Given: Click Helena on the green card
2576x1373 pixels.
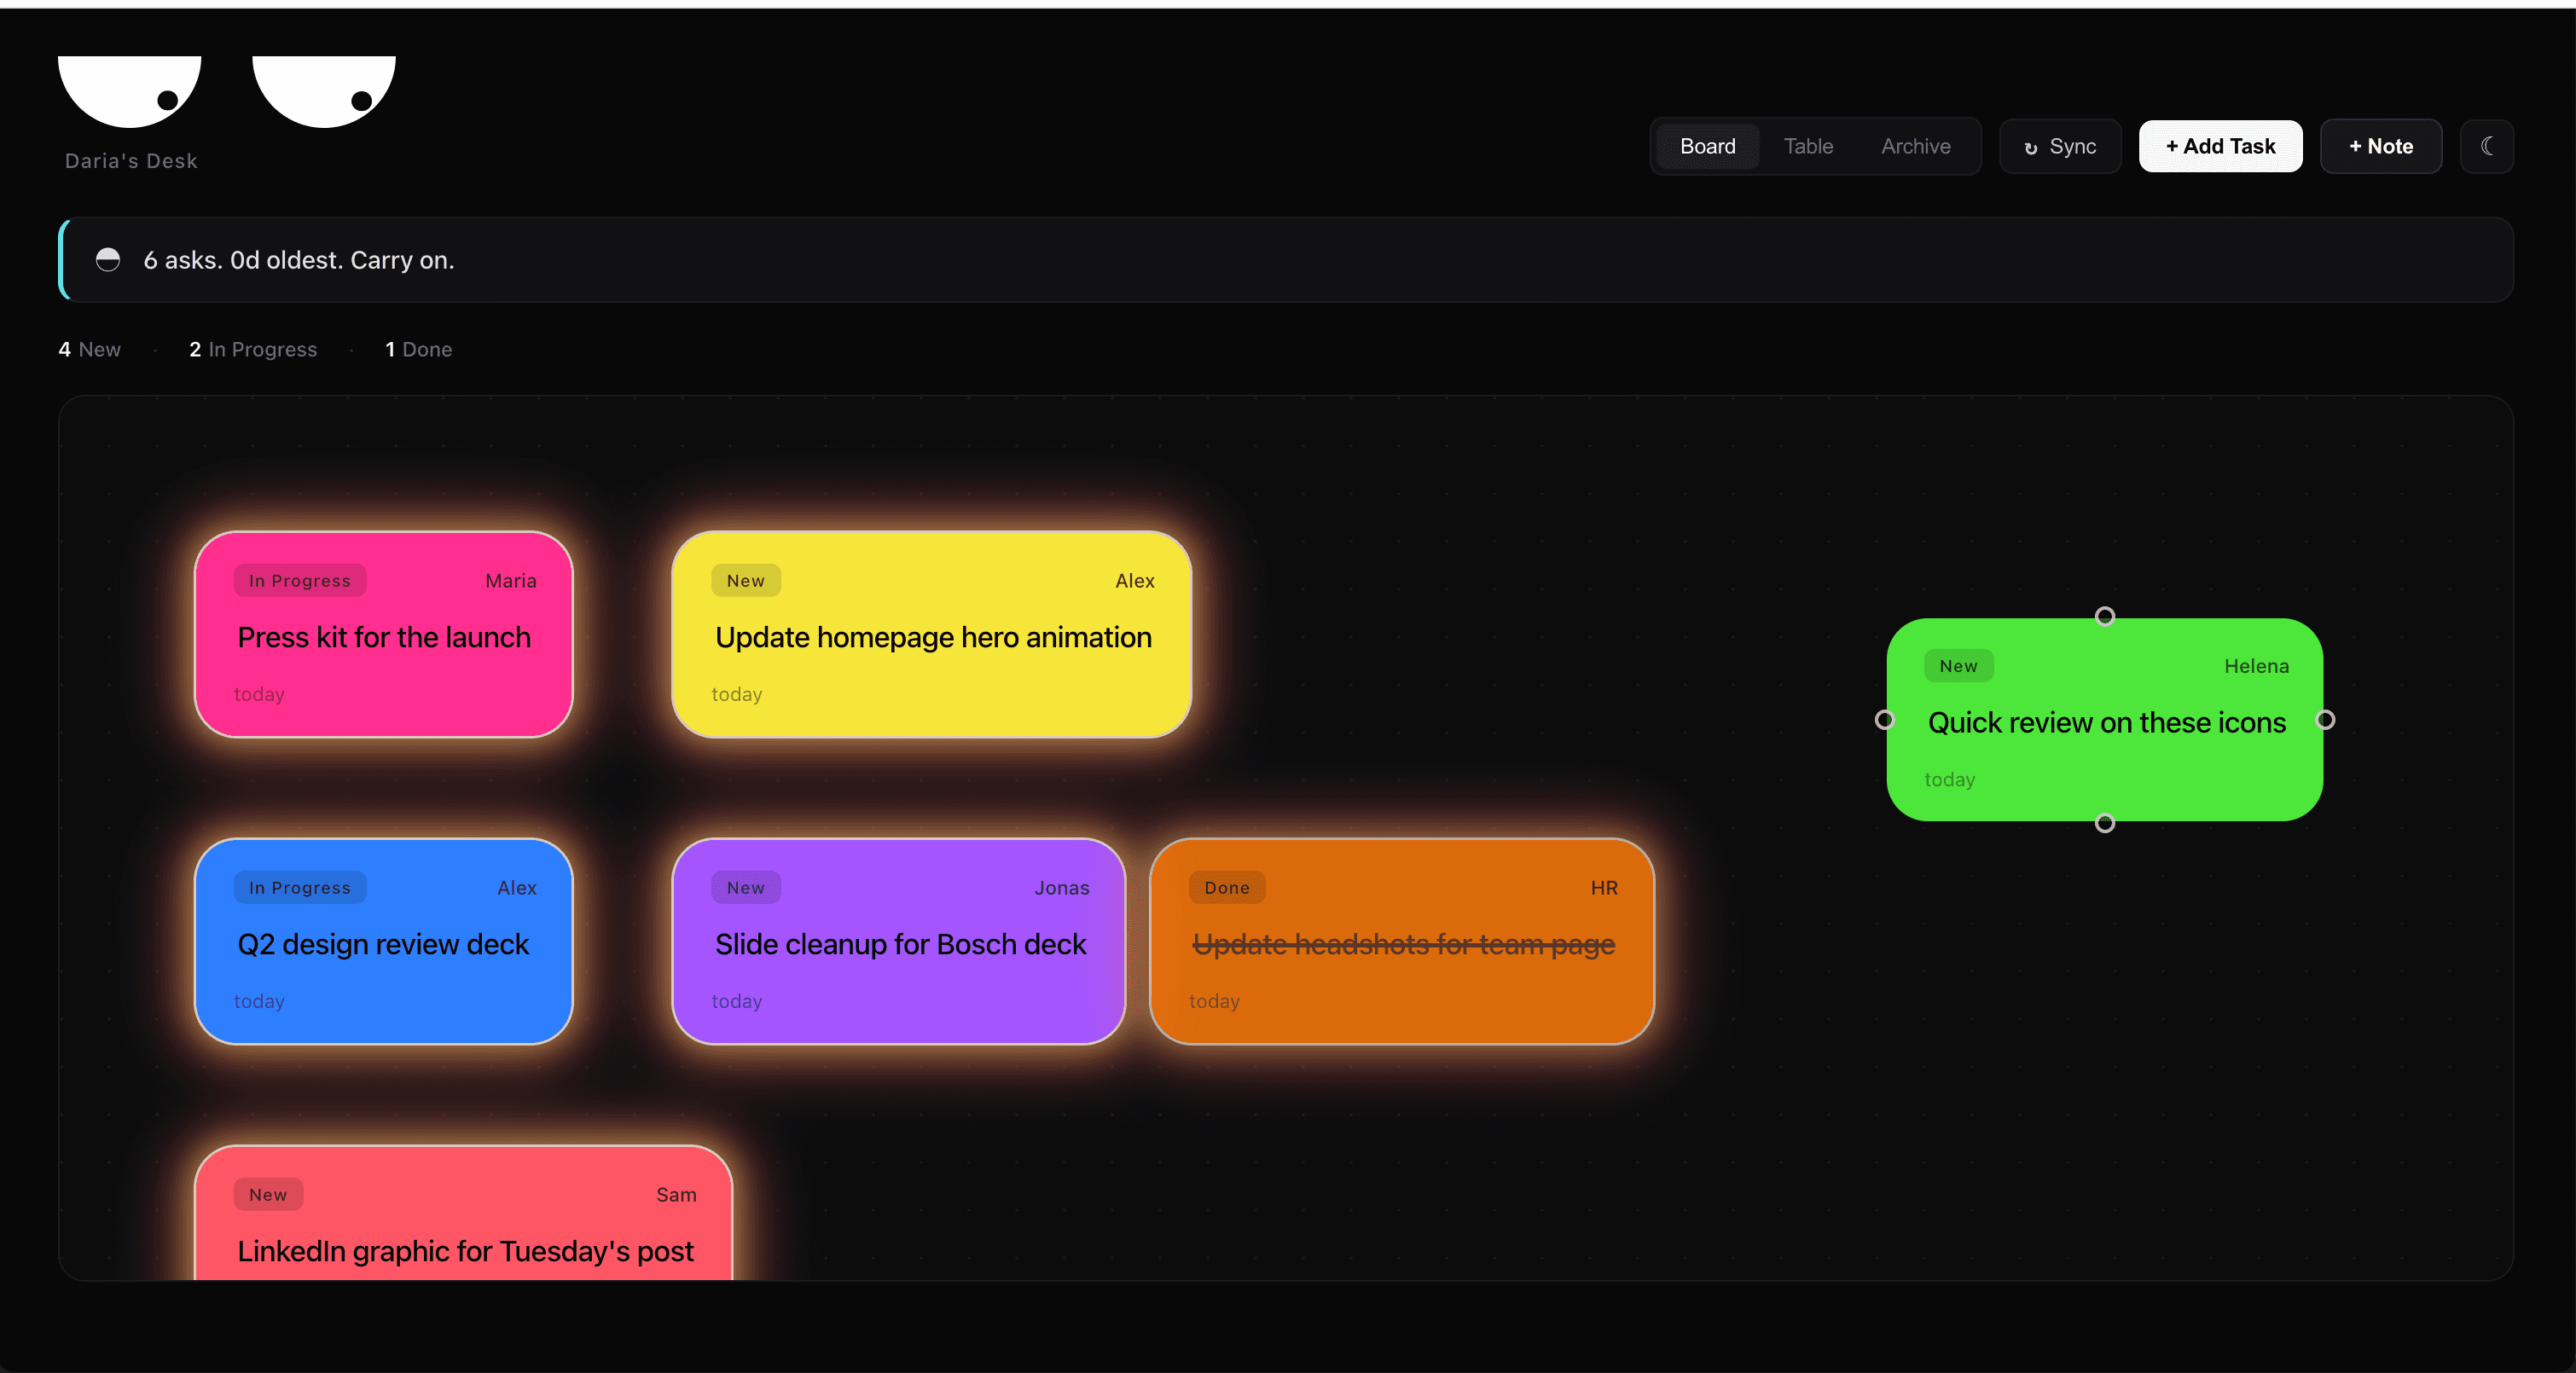Looking at the screenshot, I should 2256,666.
